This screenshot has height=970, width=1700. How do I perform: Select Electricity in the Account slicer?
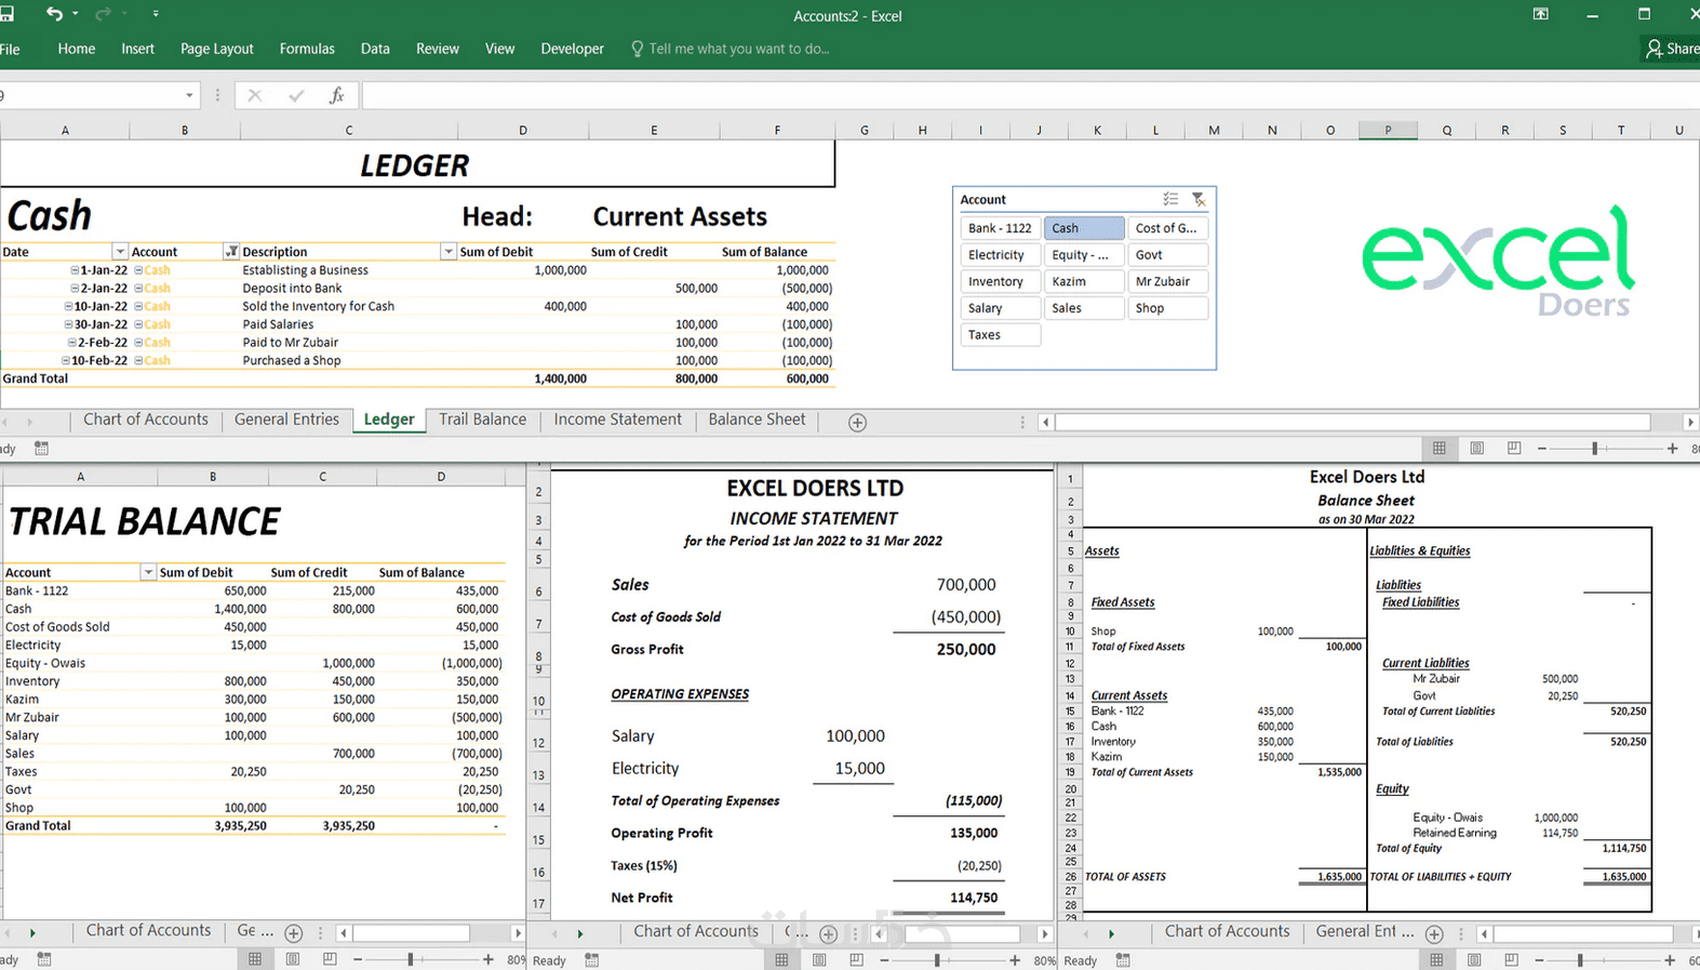click(1000, 255)
